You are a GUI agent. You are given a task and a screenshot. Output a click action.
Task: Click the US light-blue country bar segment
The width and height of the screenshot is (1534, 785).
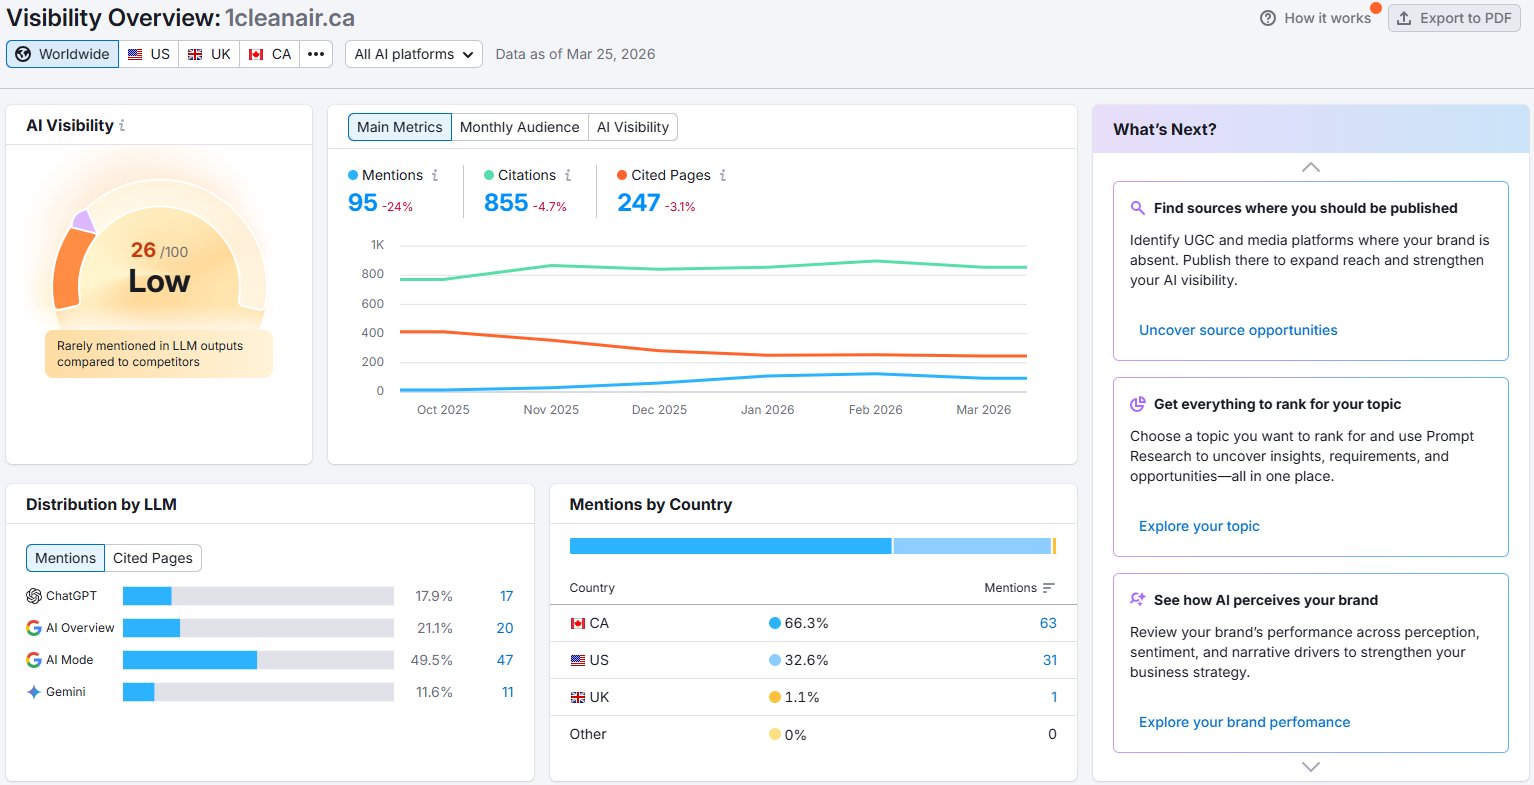[x=972, y=546]
